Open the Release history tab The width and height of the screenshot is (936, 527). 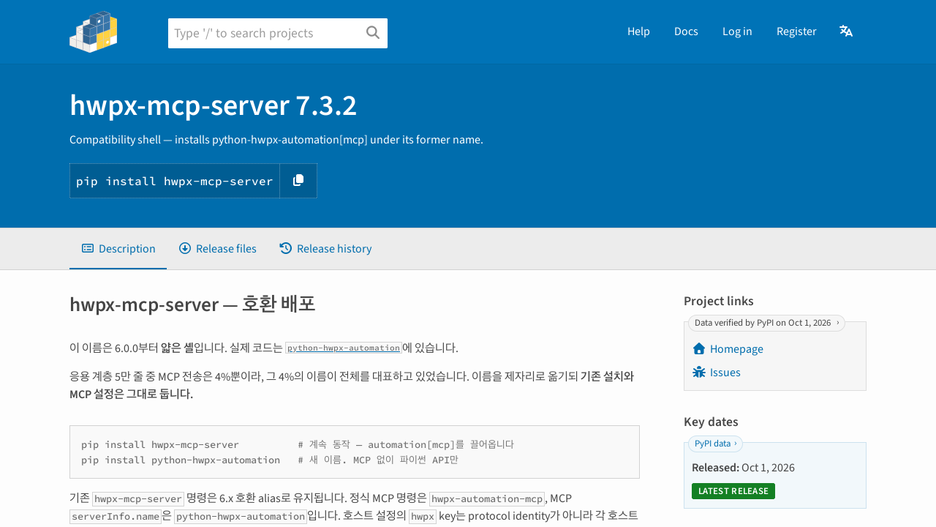coord(325,248)
